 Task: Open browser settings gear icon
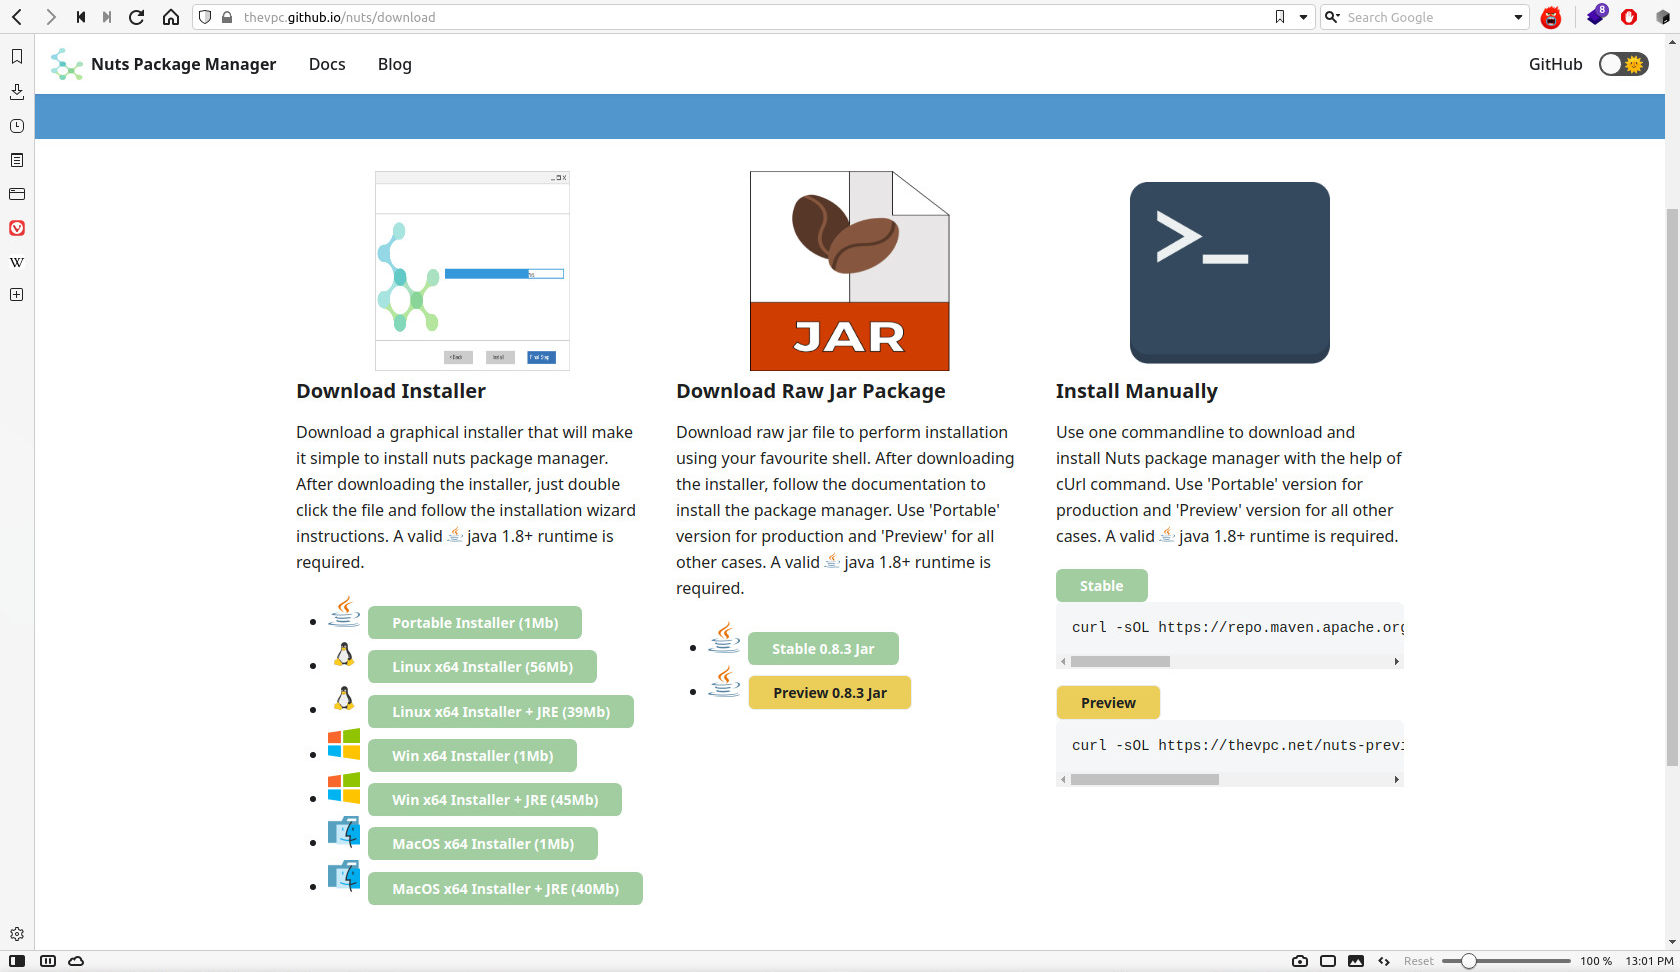pyautogui.click(x=17, y=934)
